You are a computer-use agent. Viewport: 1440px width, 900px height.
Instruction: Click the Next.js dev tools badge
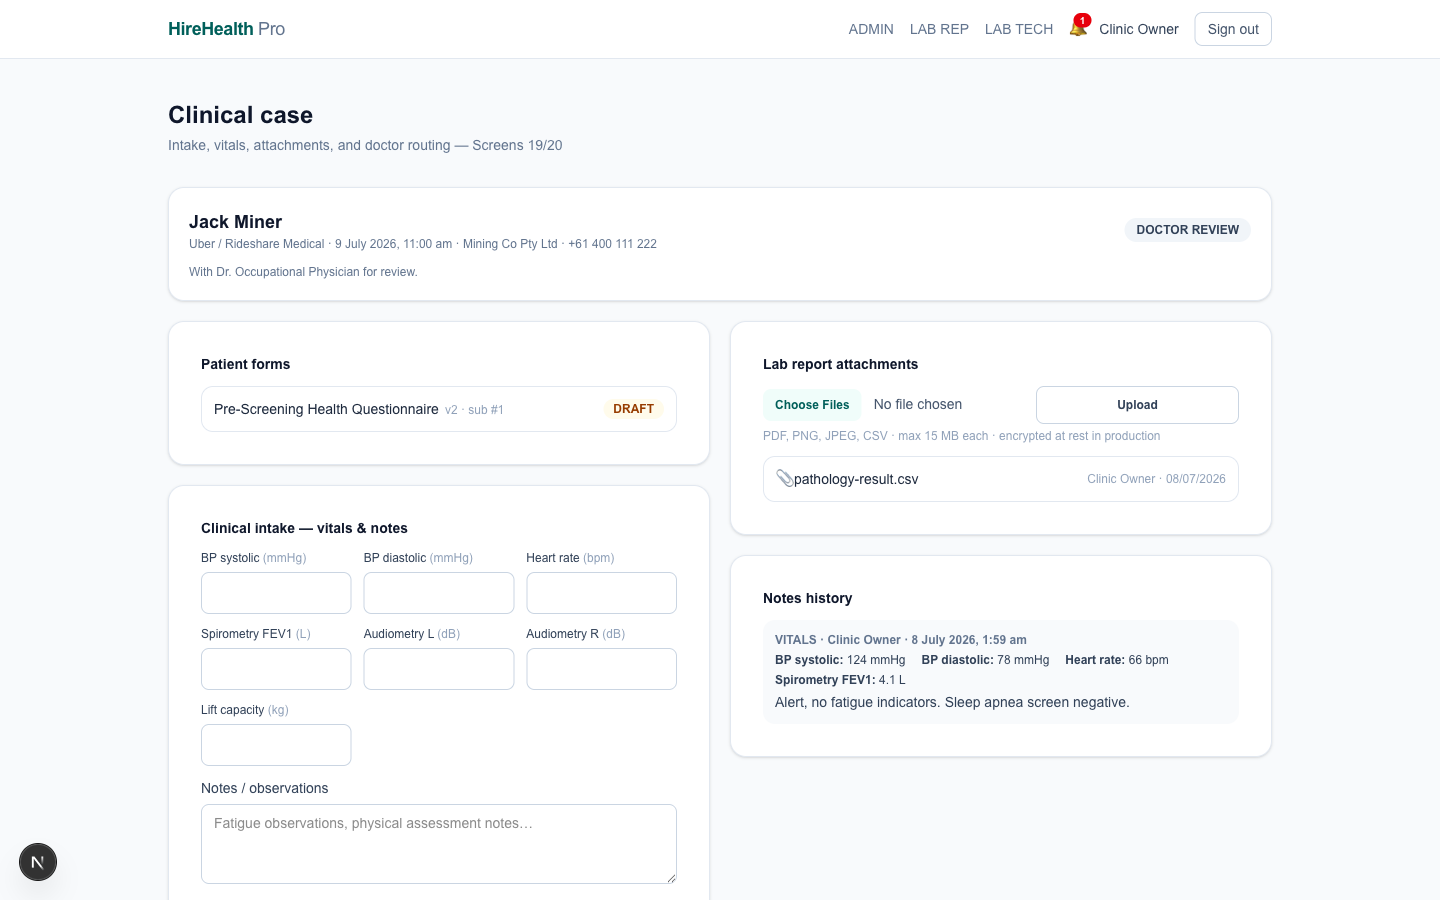(38, 862)
